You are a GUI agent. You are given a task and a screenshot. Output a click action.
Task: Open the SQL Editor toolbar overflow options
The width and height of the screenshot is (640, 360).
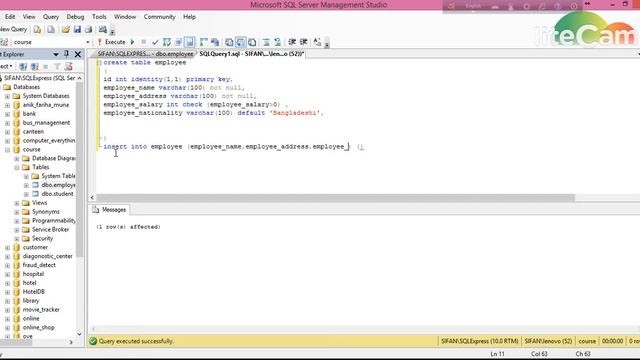pyautogui.click(x=327, y=43)
